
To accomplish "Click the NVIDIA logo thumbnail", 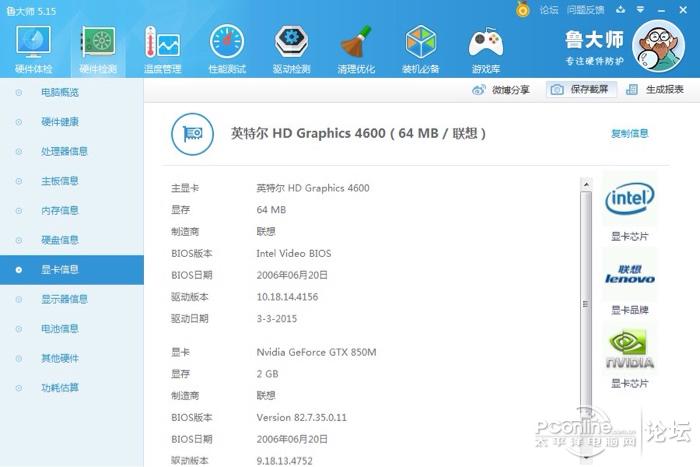I will [629, 348].
